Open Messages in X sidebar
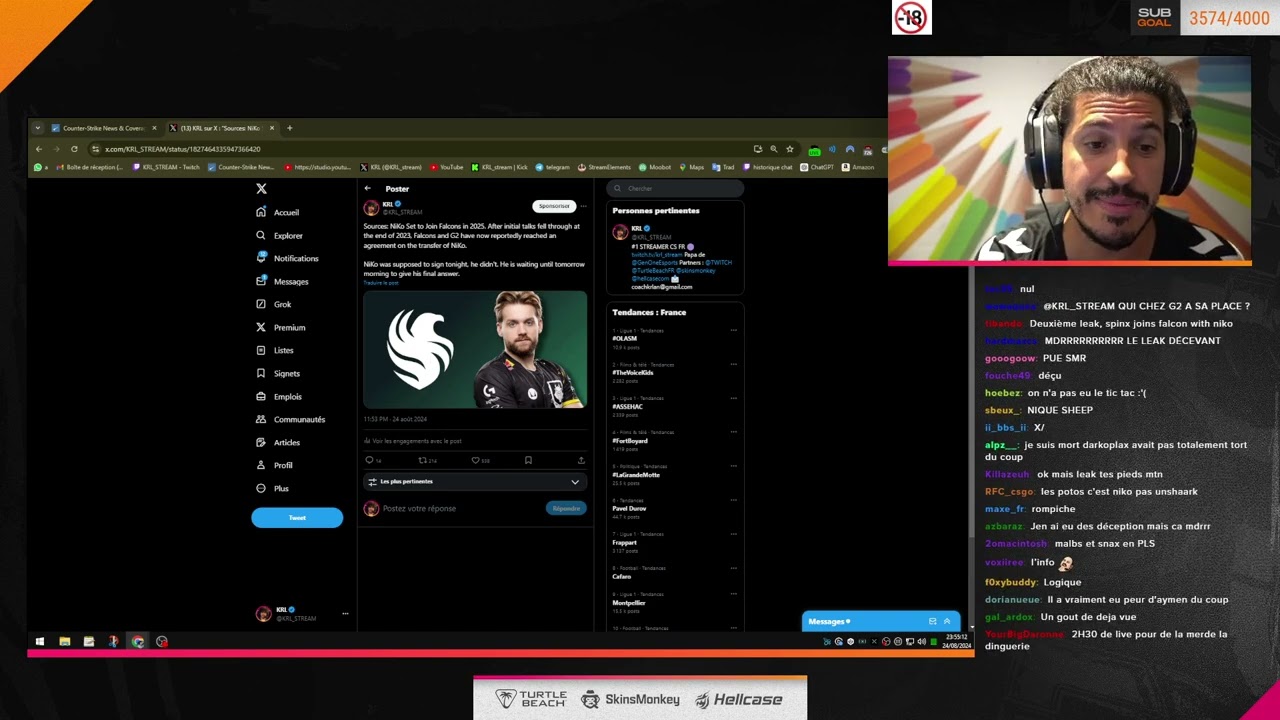Image resolution: width=1280 pixels, height=720 pixels. coord(282,281)
